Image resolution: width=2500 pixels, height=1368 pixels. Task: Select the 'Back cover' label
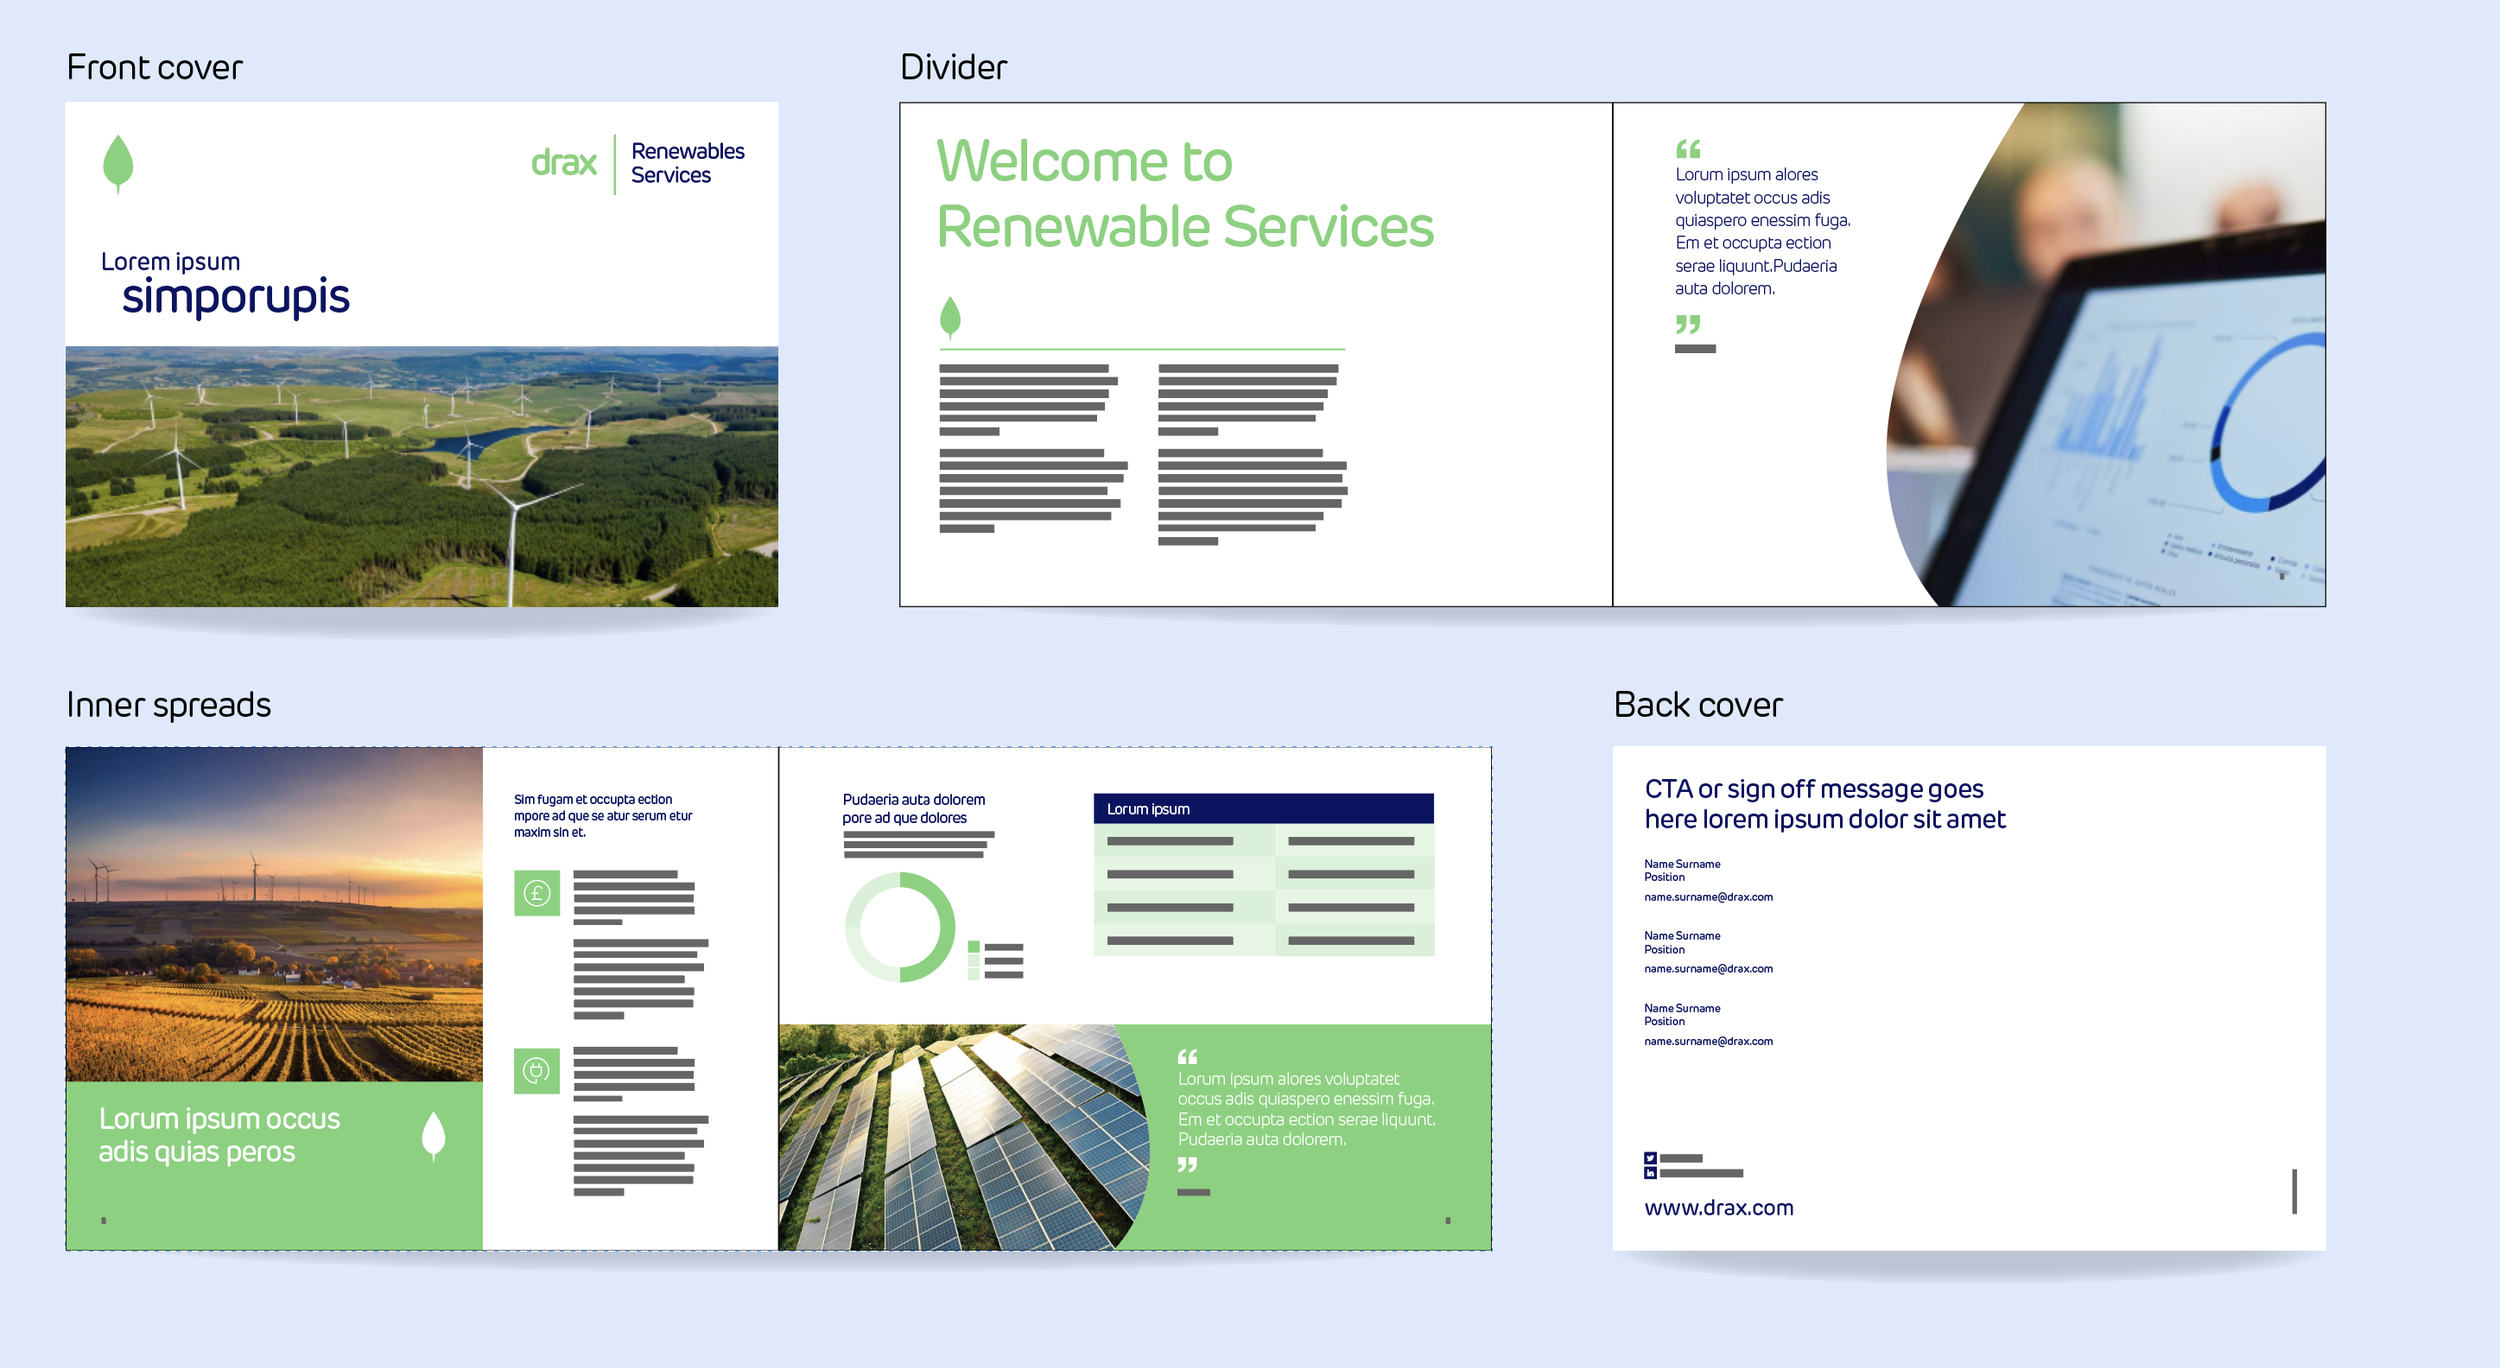[x=1698, y=705]
